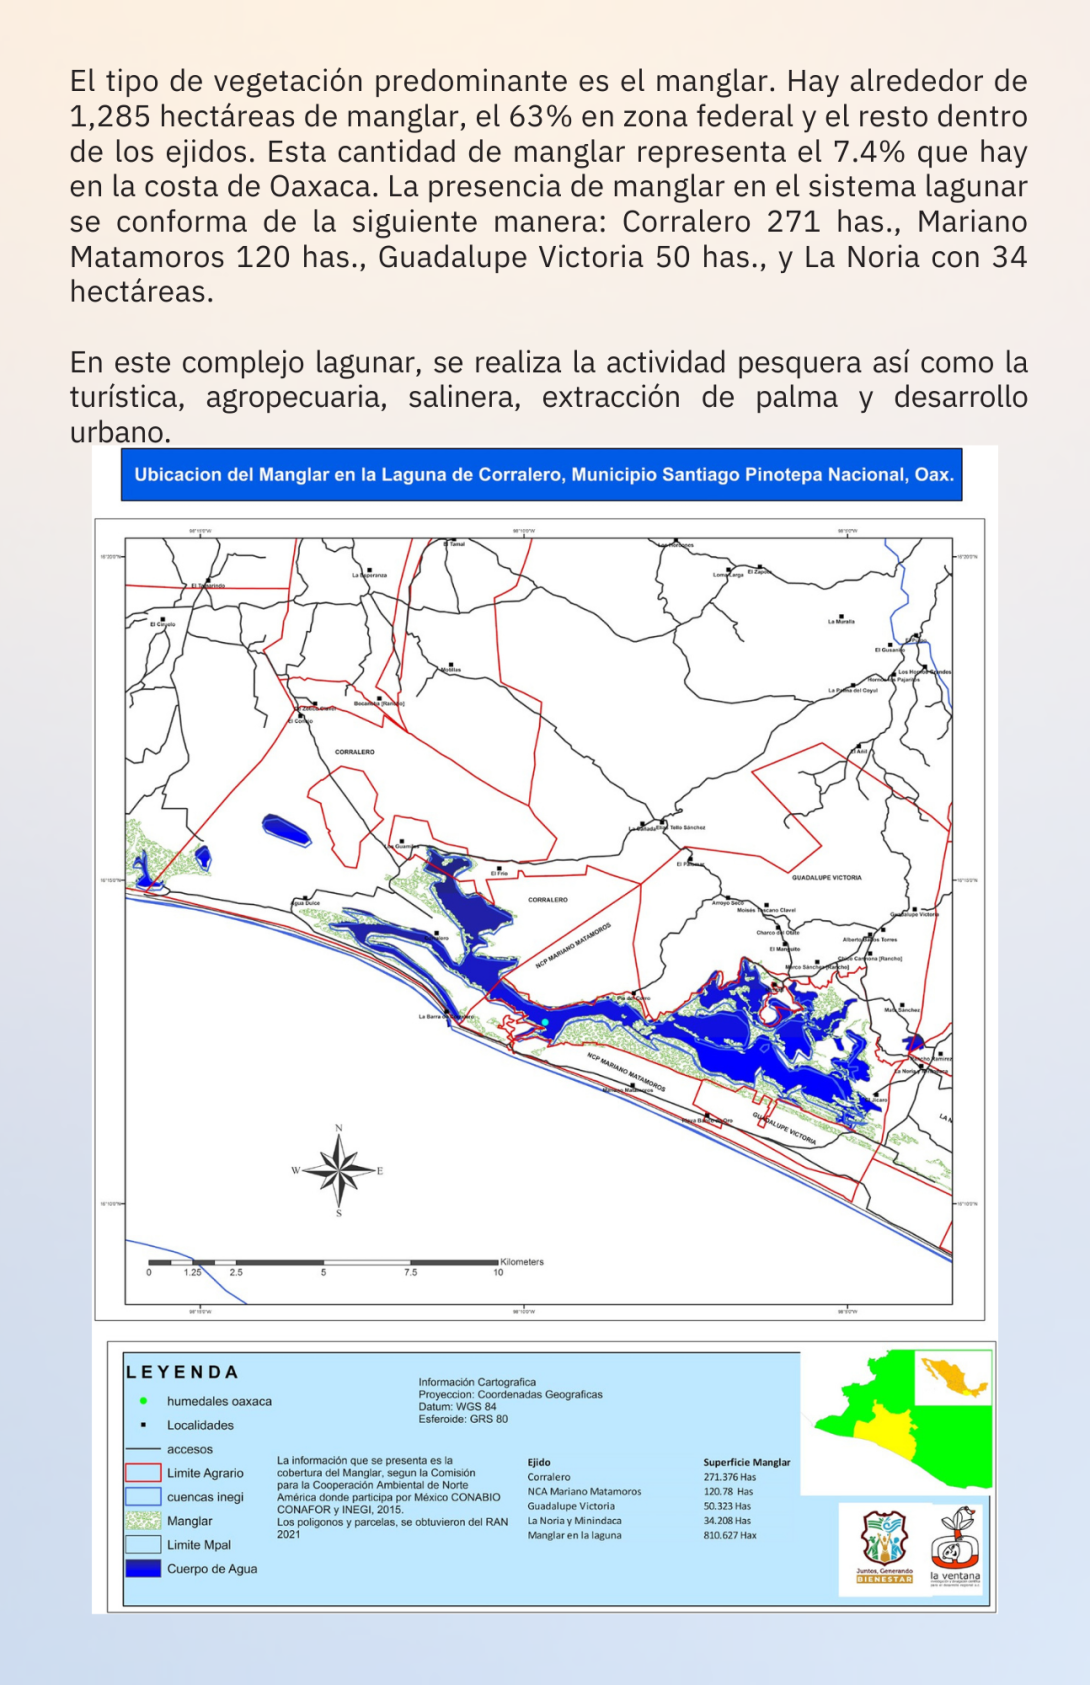This screenshot has height=1685, width=1090.
Task: Click the red Limite Agrario legend box
Action: tap(143, 1473)
